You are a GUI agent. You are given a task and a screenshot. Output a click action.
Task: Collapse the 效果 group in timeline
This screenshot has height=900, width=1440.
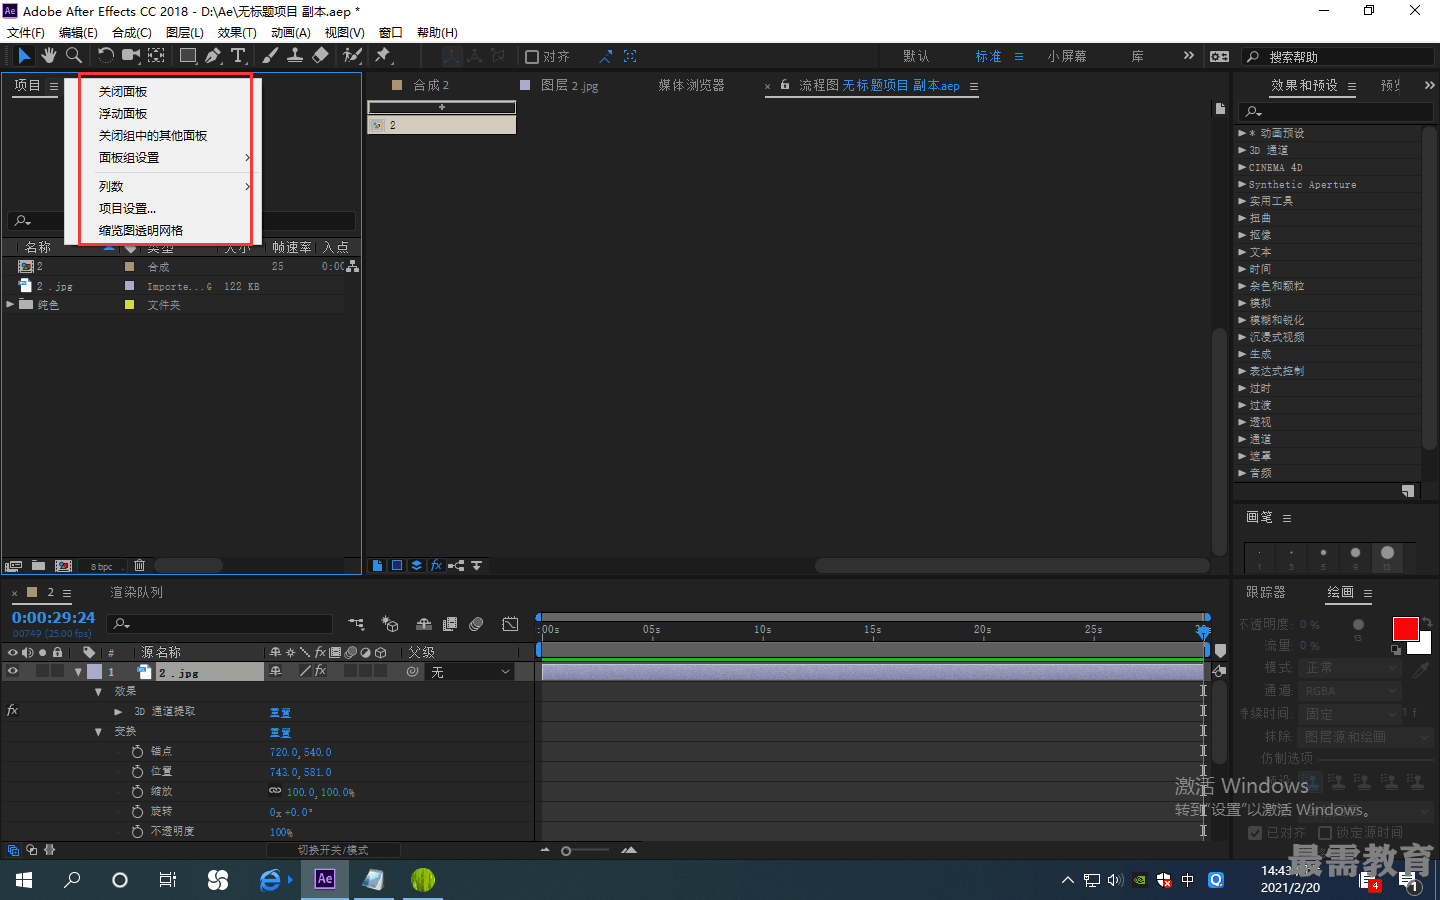pyautogui.click(x=98, y=692)
